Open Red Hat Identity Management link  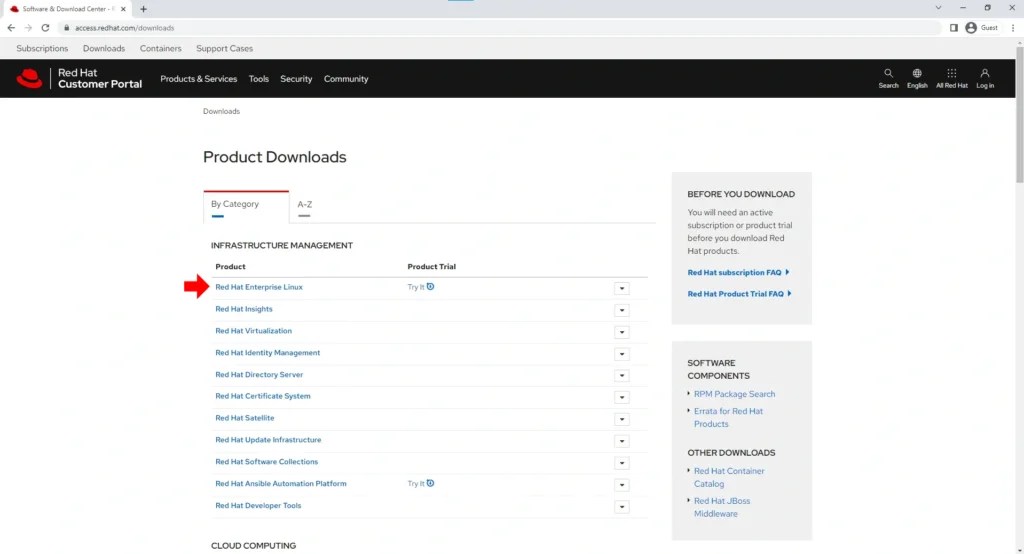[267, 353]
